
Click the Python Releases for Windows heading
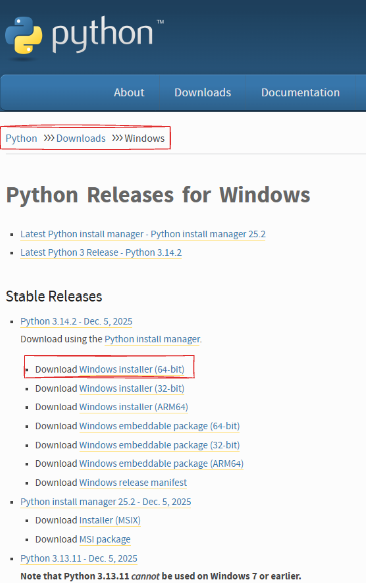pyautogui.click(x=158, y=195)
